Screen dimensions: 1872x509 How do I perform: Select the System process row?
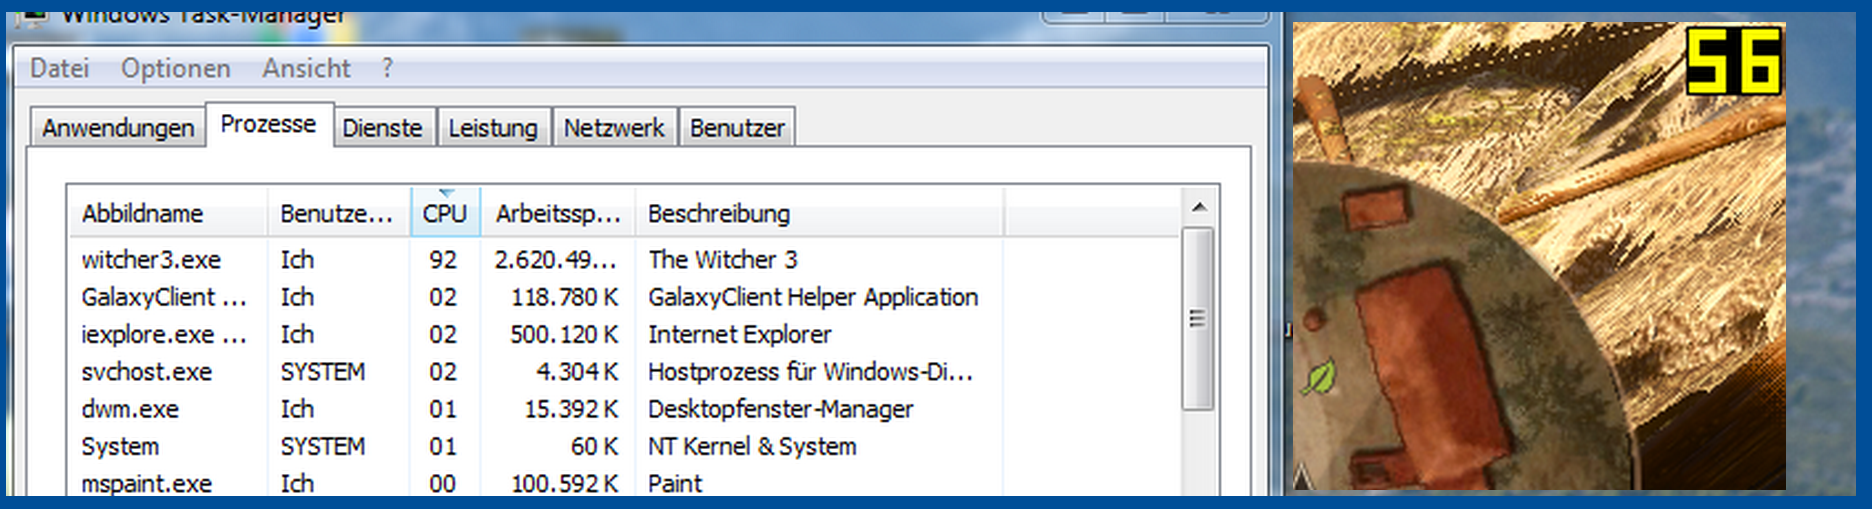point(625,446)
